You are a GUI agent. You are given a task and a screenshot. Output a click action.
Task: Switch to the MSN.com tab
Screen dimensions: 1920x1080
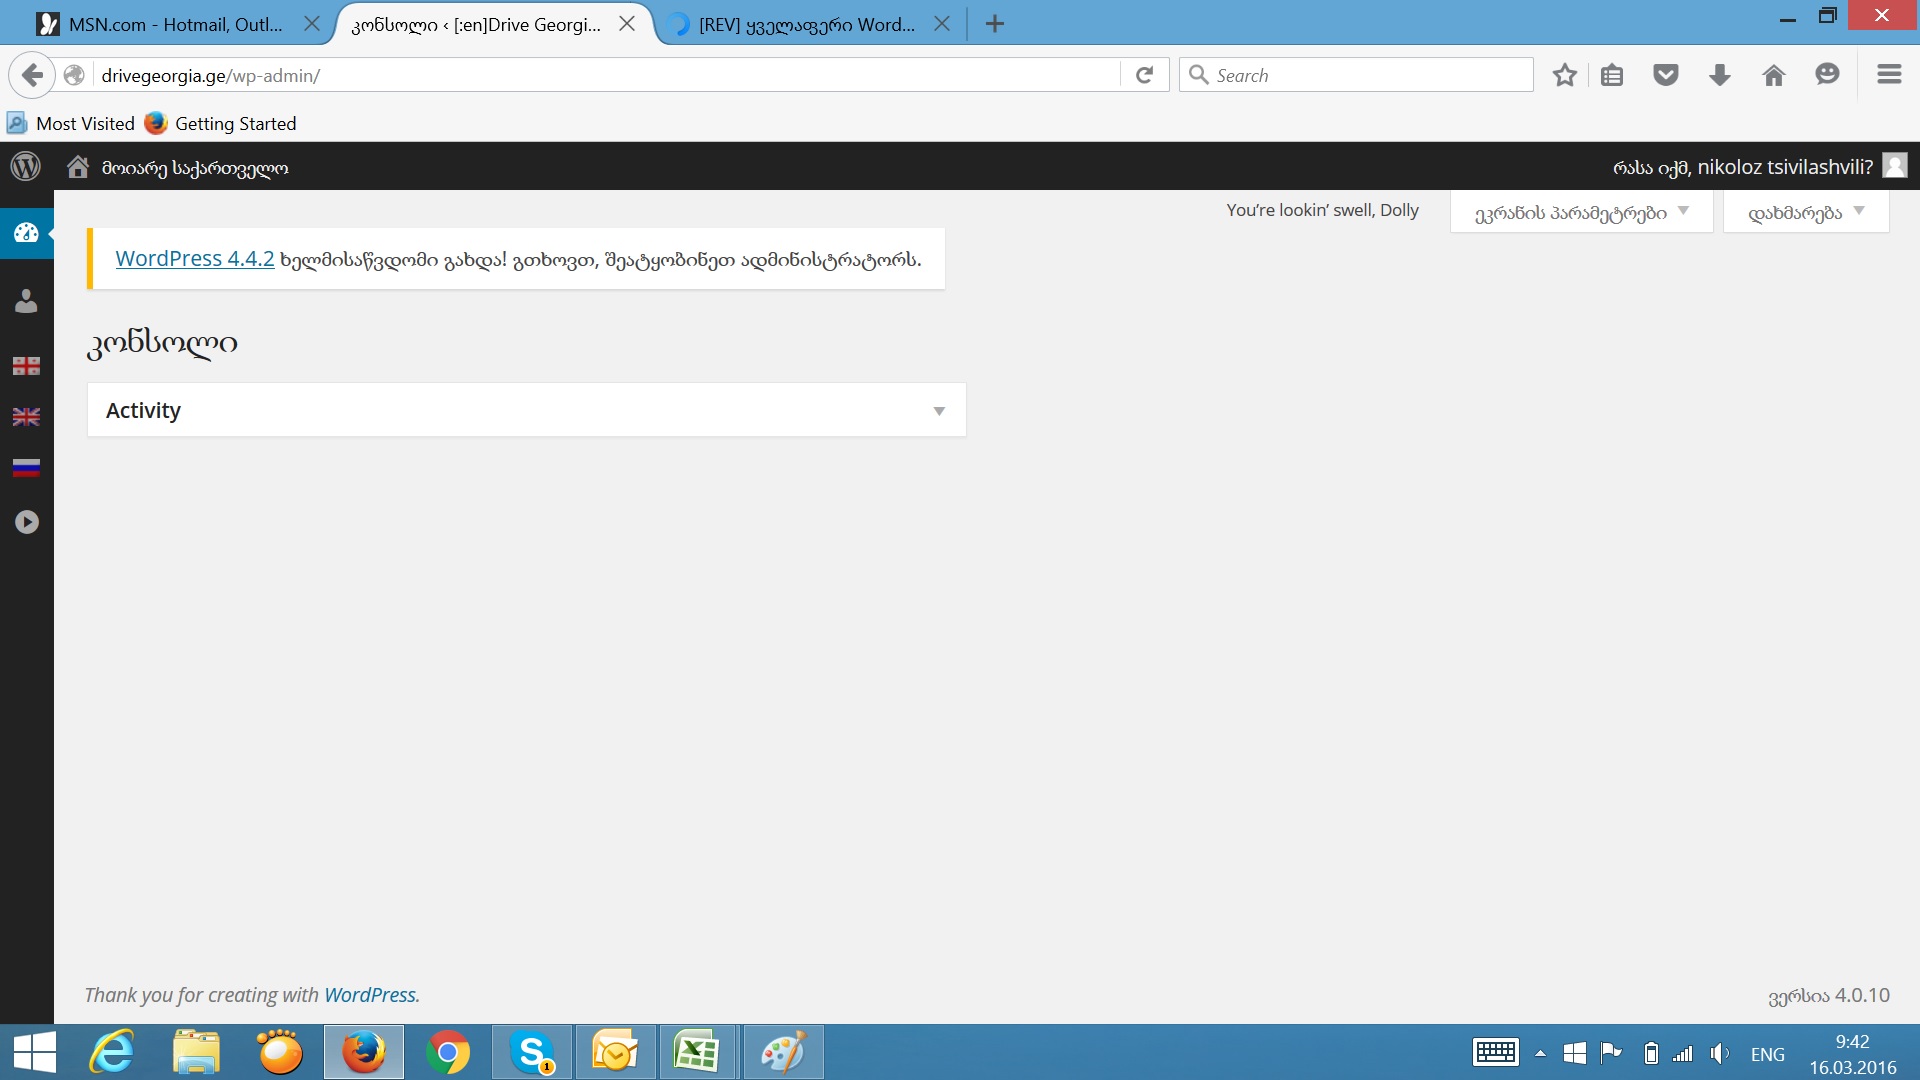pyautogui.click(x=175, y=24)
